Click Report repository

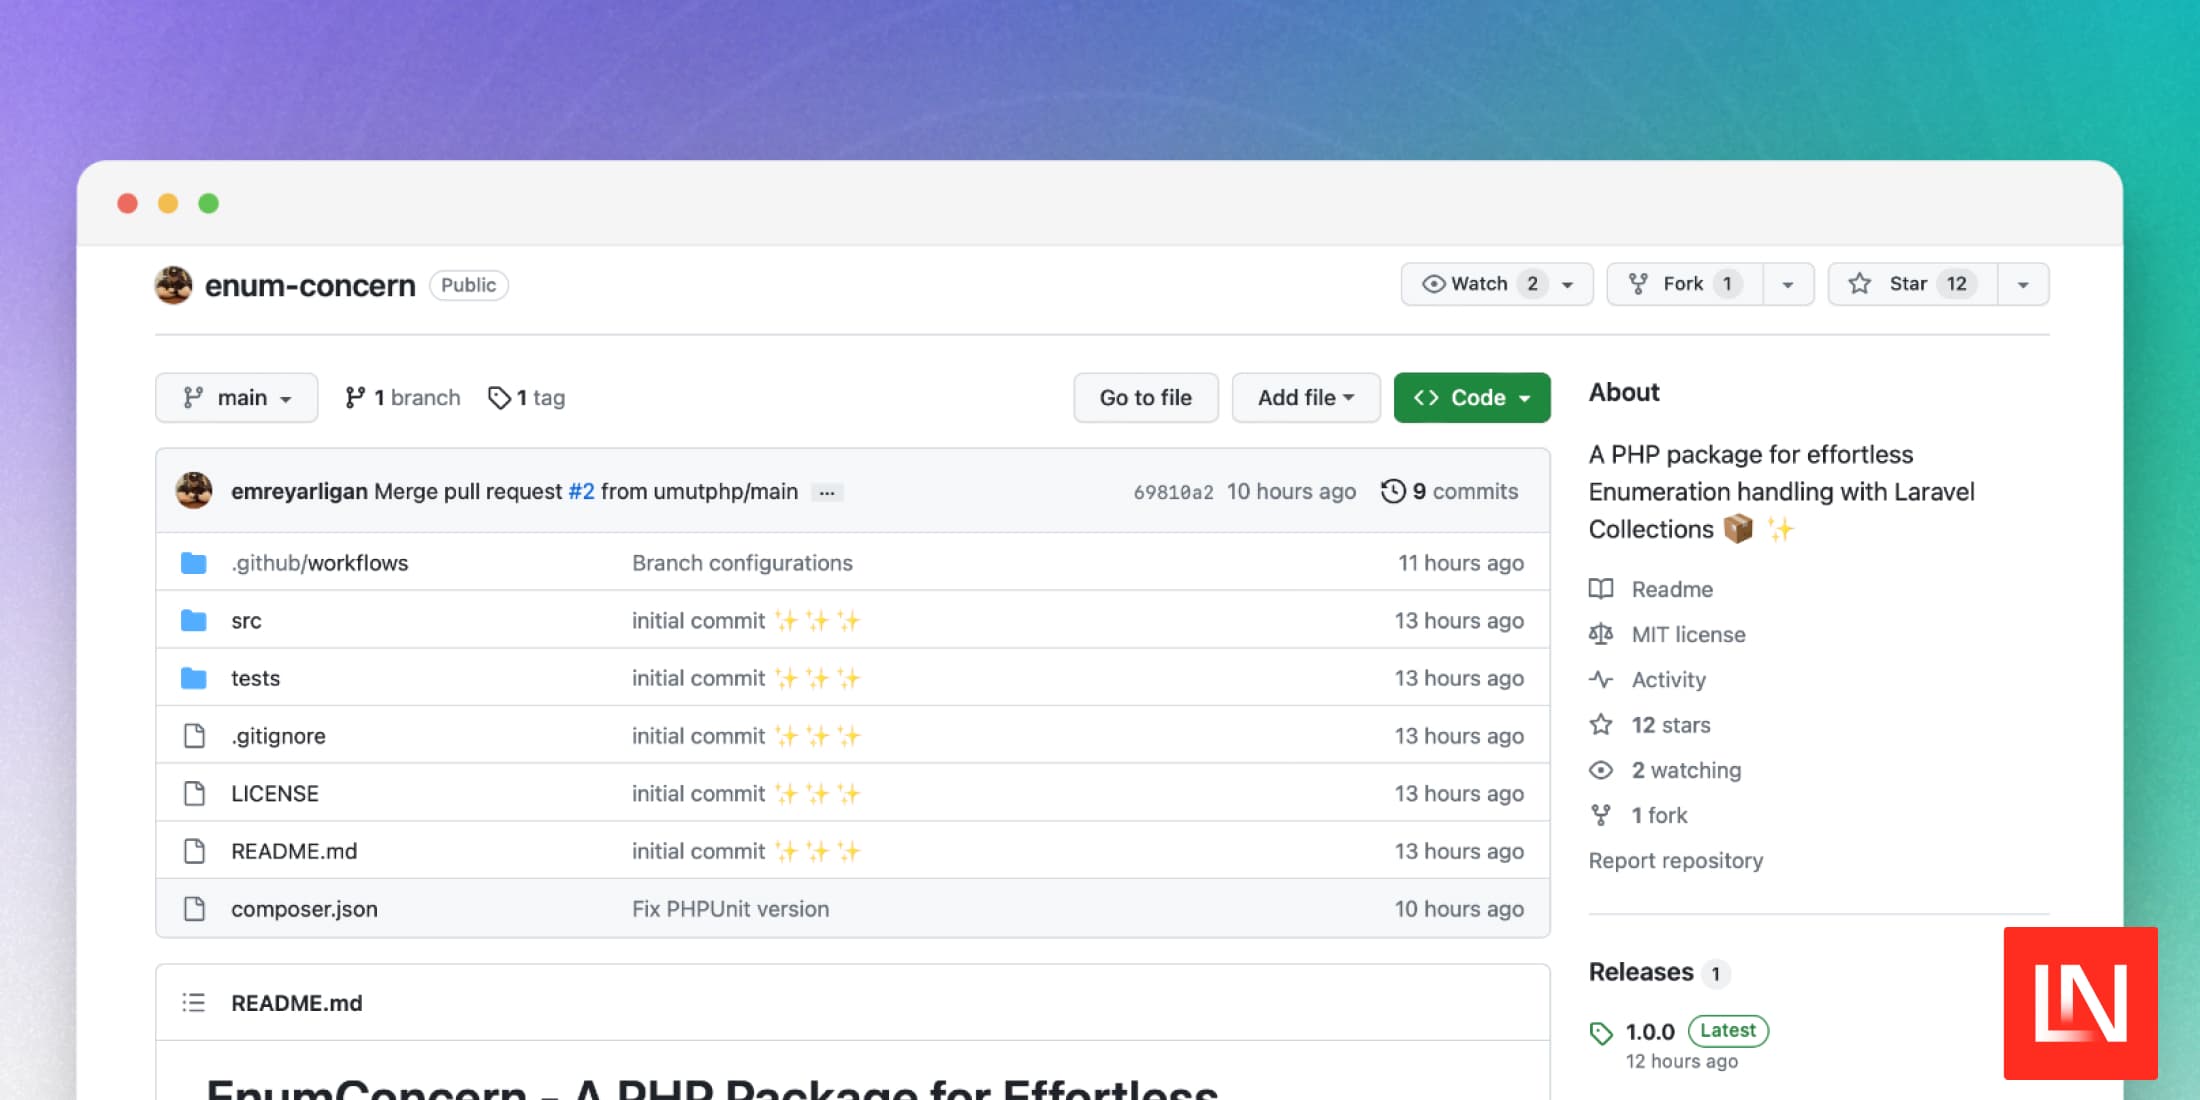pyautogui.click(x=1676, y=861)
